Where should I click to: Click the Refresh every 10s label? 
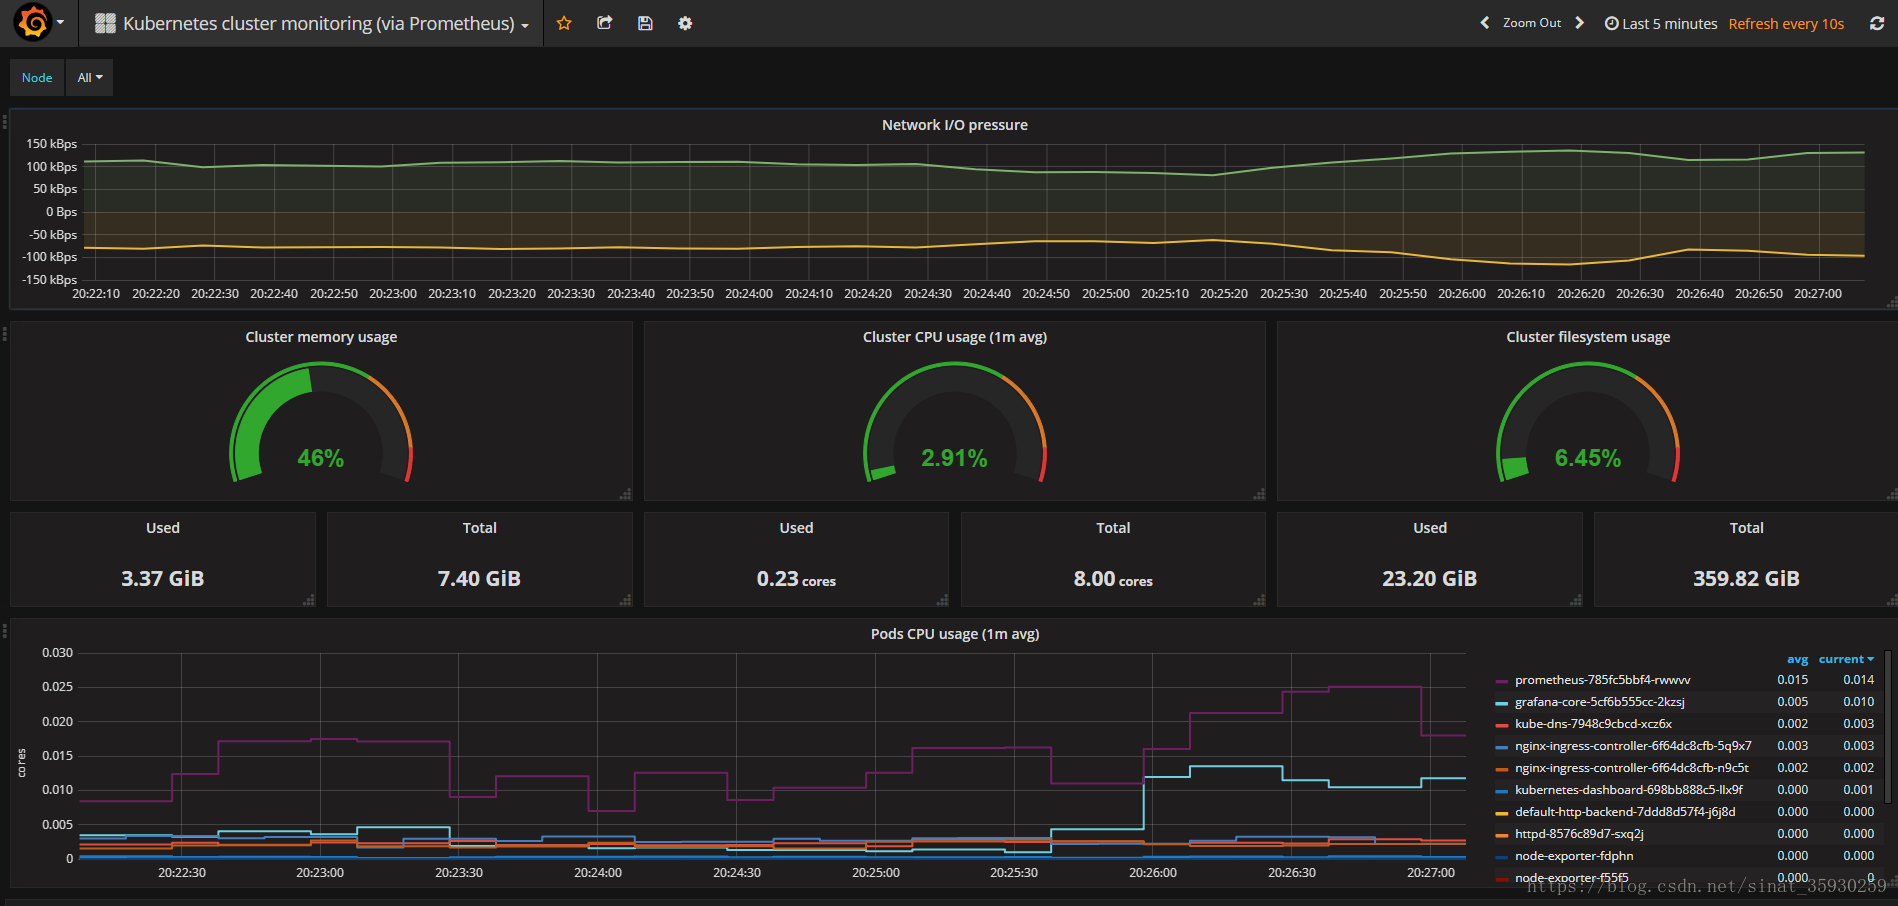pyautogui.click(x=1786, y=23)
